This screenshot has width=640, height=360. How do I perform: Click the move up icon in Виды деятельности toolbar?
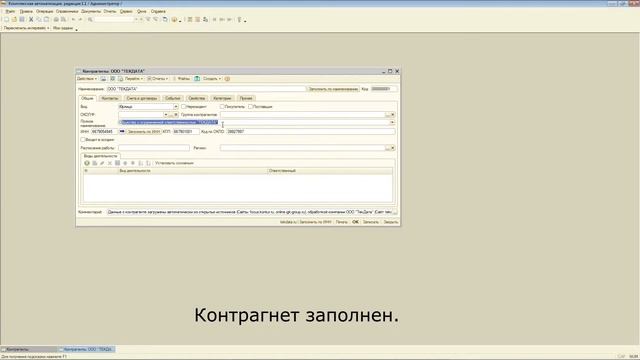(125, 163)
